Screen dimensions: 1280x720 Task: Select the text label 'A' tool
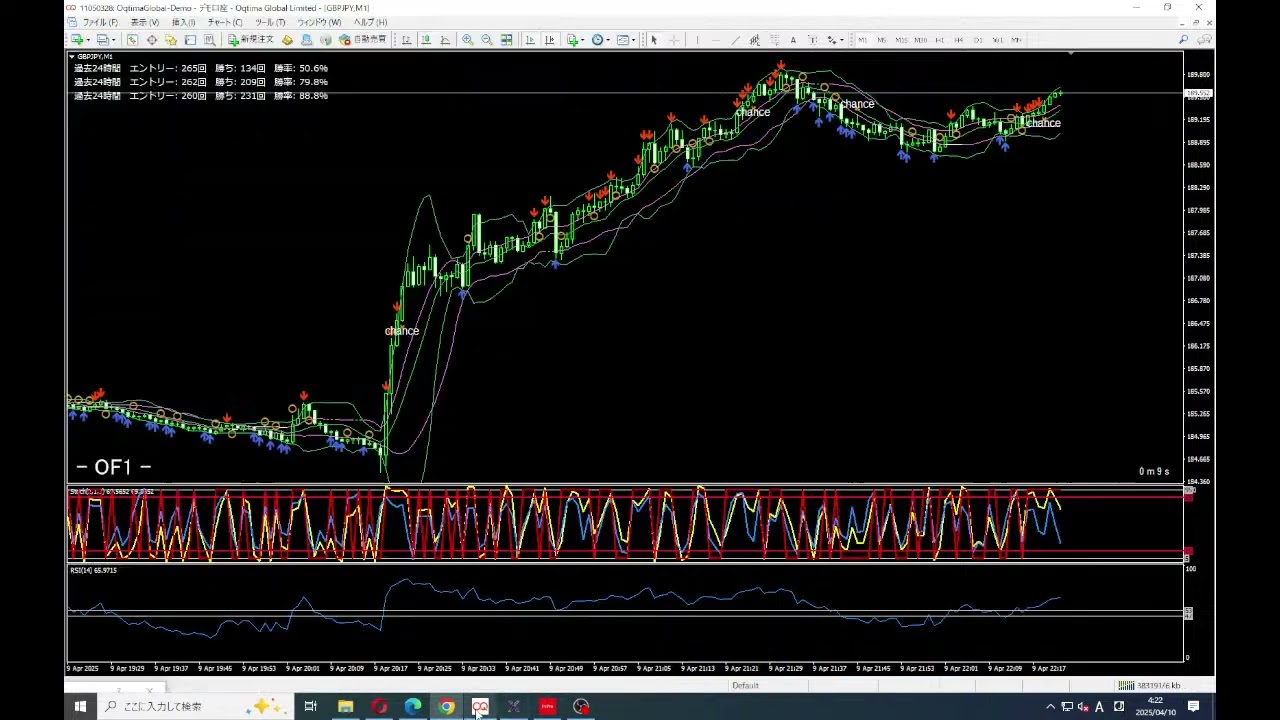(x=793, y=40)
